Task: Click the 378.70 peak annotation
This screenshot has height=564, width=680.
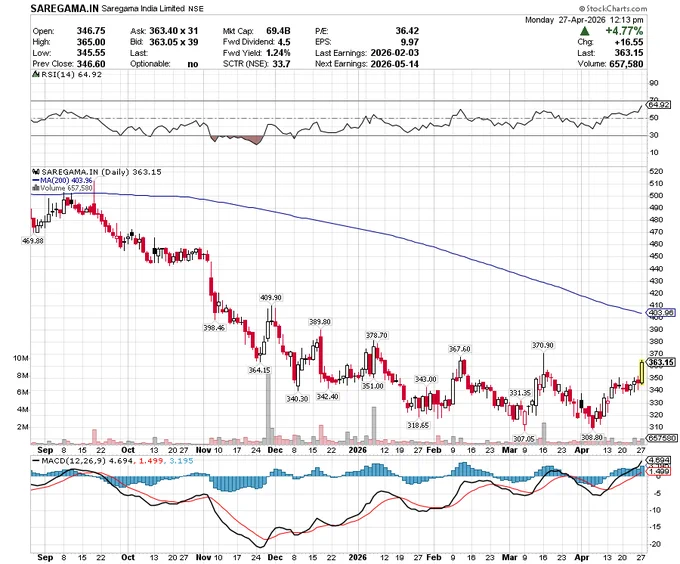Action: (376, 336)
